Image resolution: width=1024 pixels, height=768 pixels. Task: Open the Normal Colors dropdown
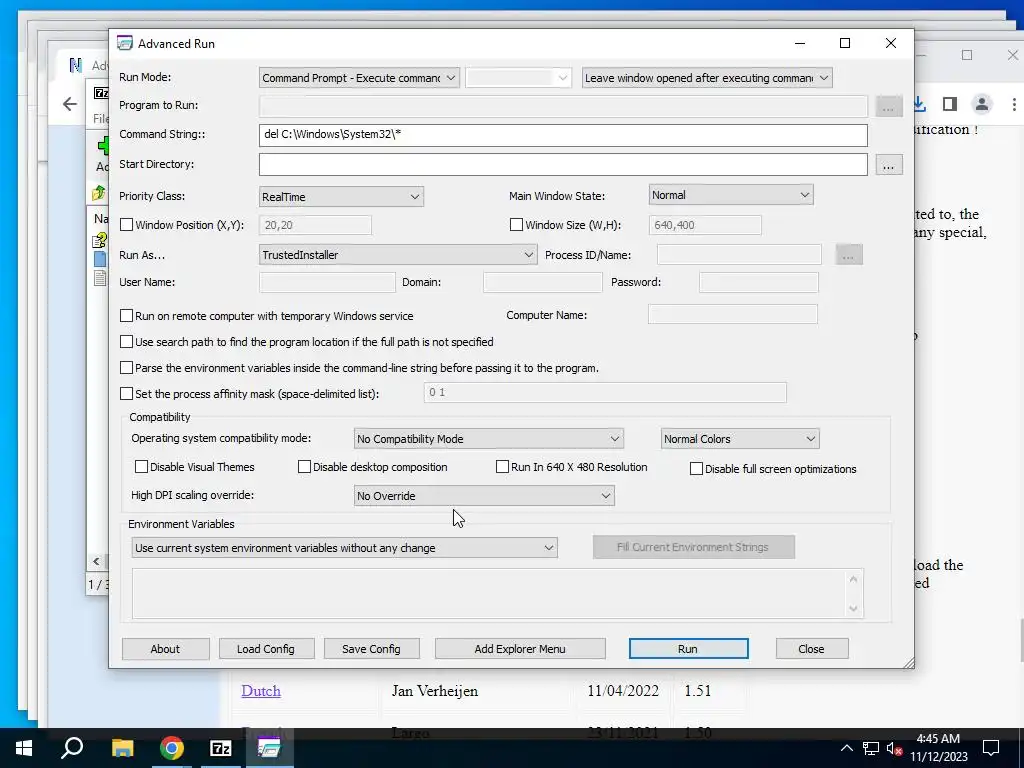(740, 439)
